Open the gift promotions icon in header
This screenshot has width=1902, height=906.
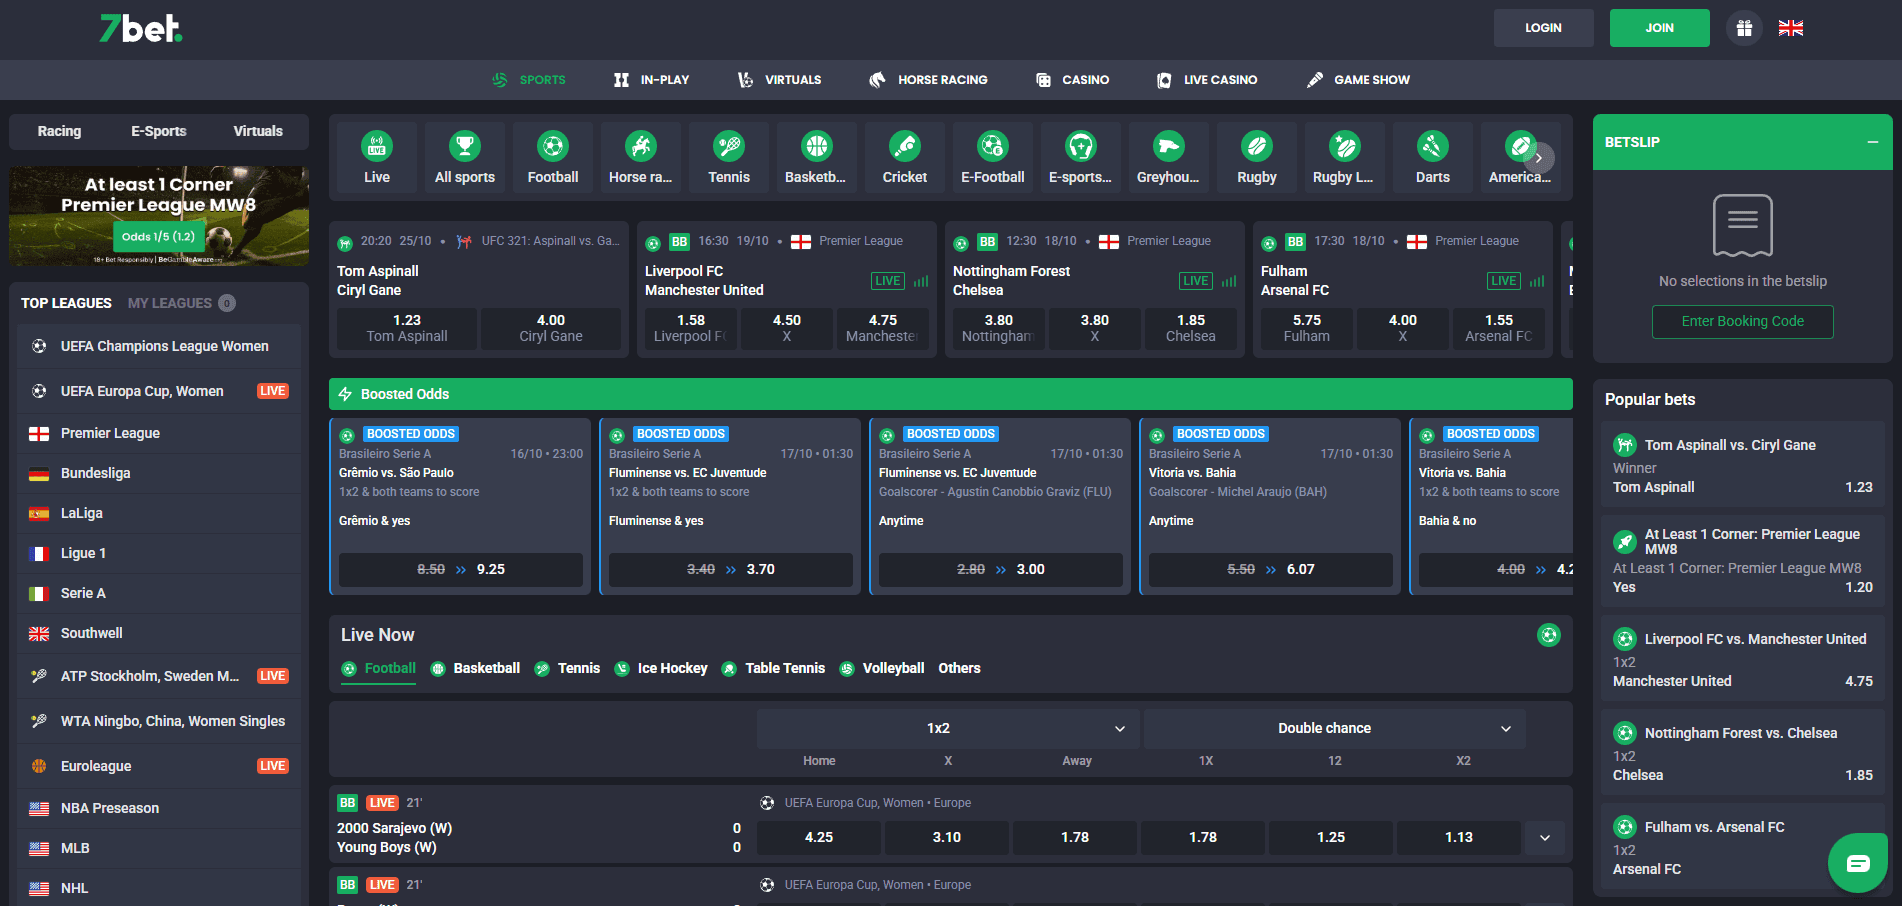click(1744, 28)
